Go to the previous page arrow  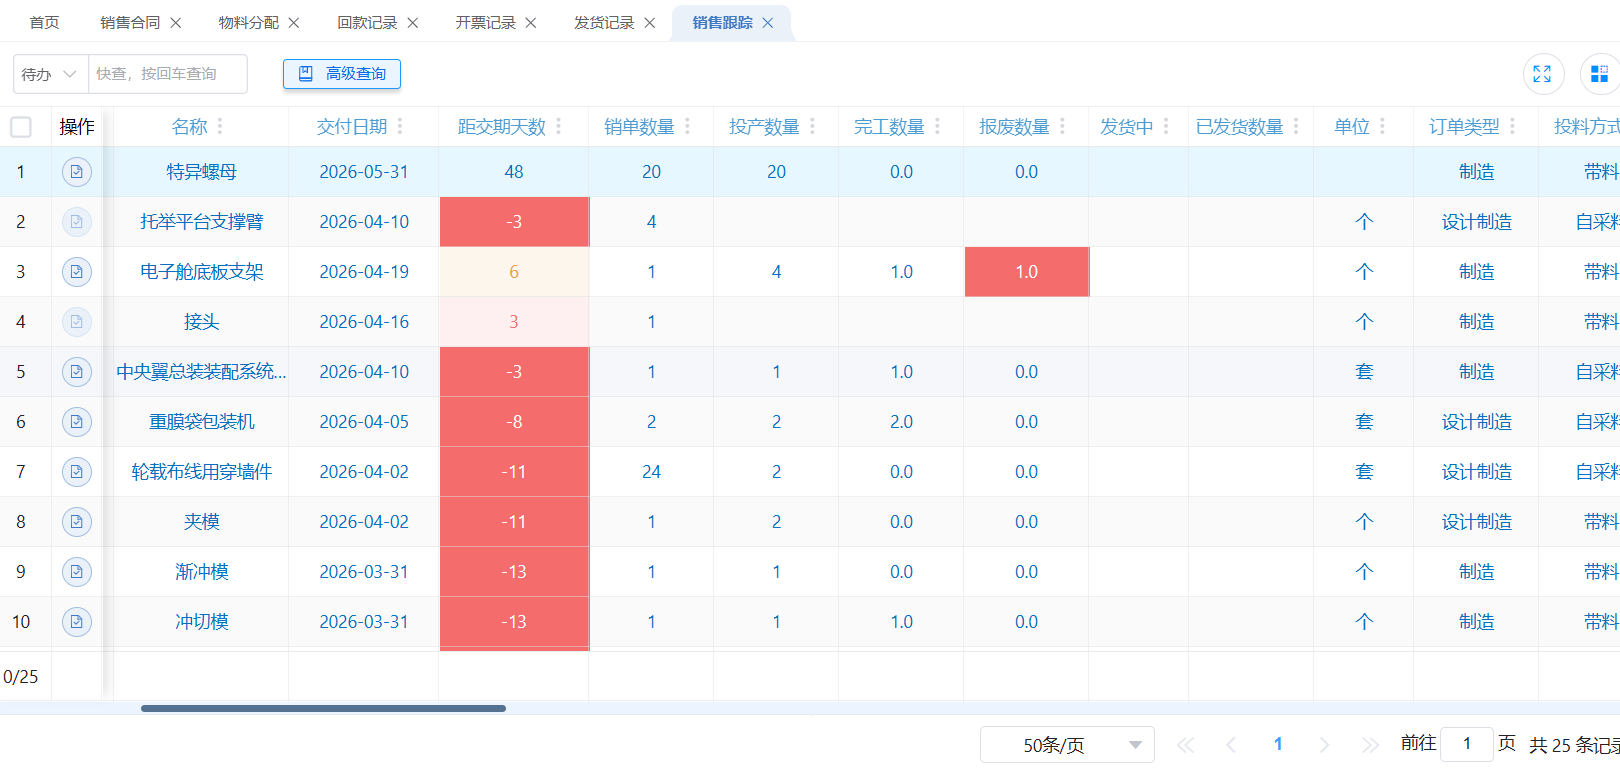(1231, 745)
